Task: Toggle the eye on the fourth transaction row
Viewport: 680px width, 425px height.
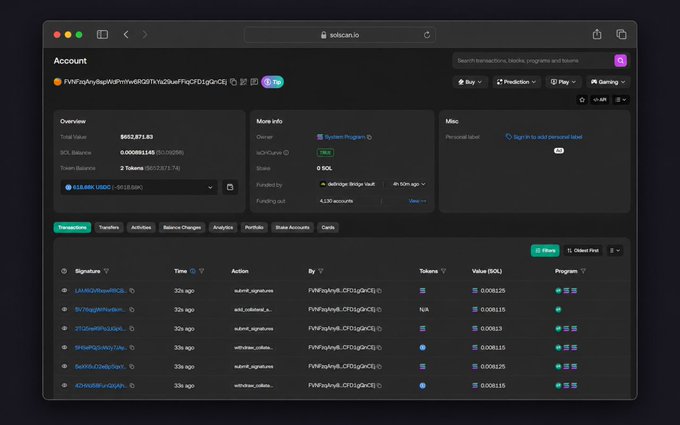Action: [x=64, y=347]
